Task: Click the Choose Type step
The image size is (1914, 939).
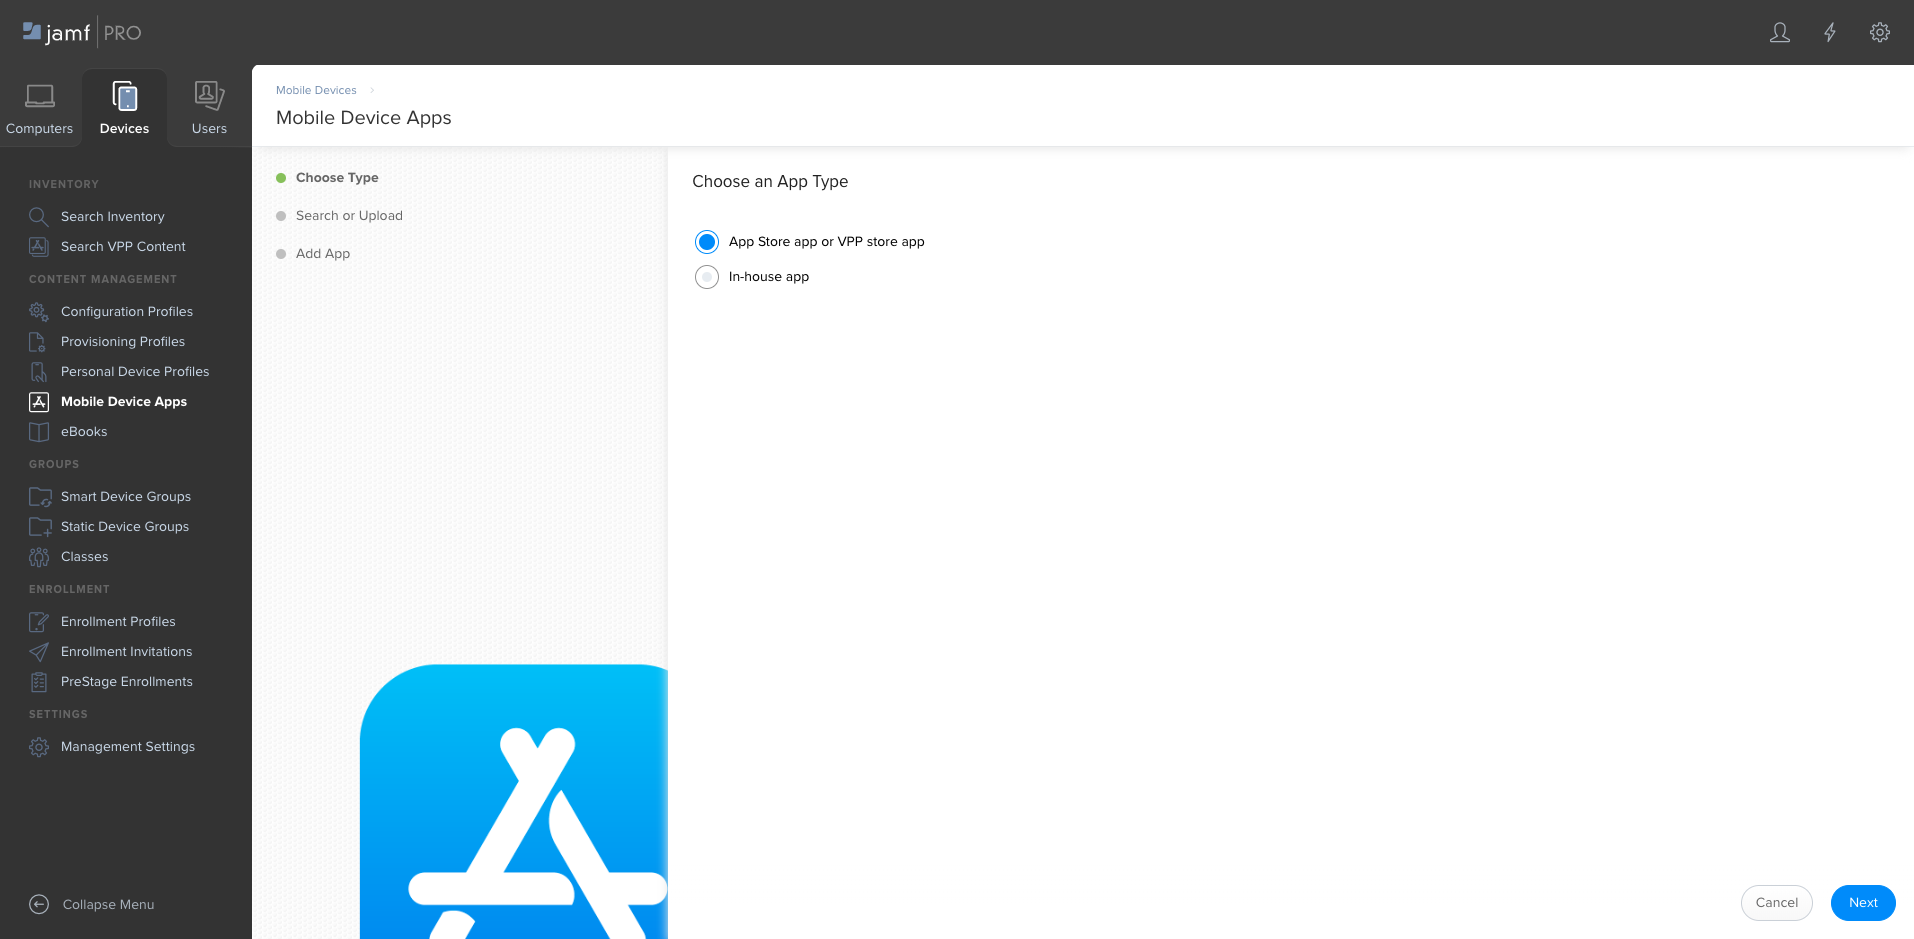Action: click(337, 178)
